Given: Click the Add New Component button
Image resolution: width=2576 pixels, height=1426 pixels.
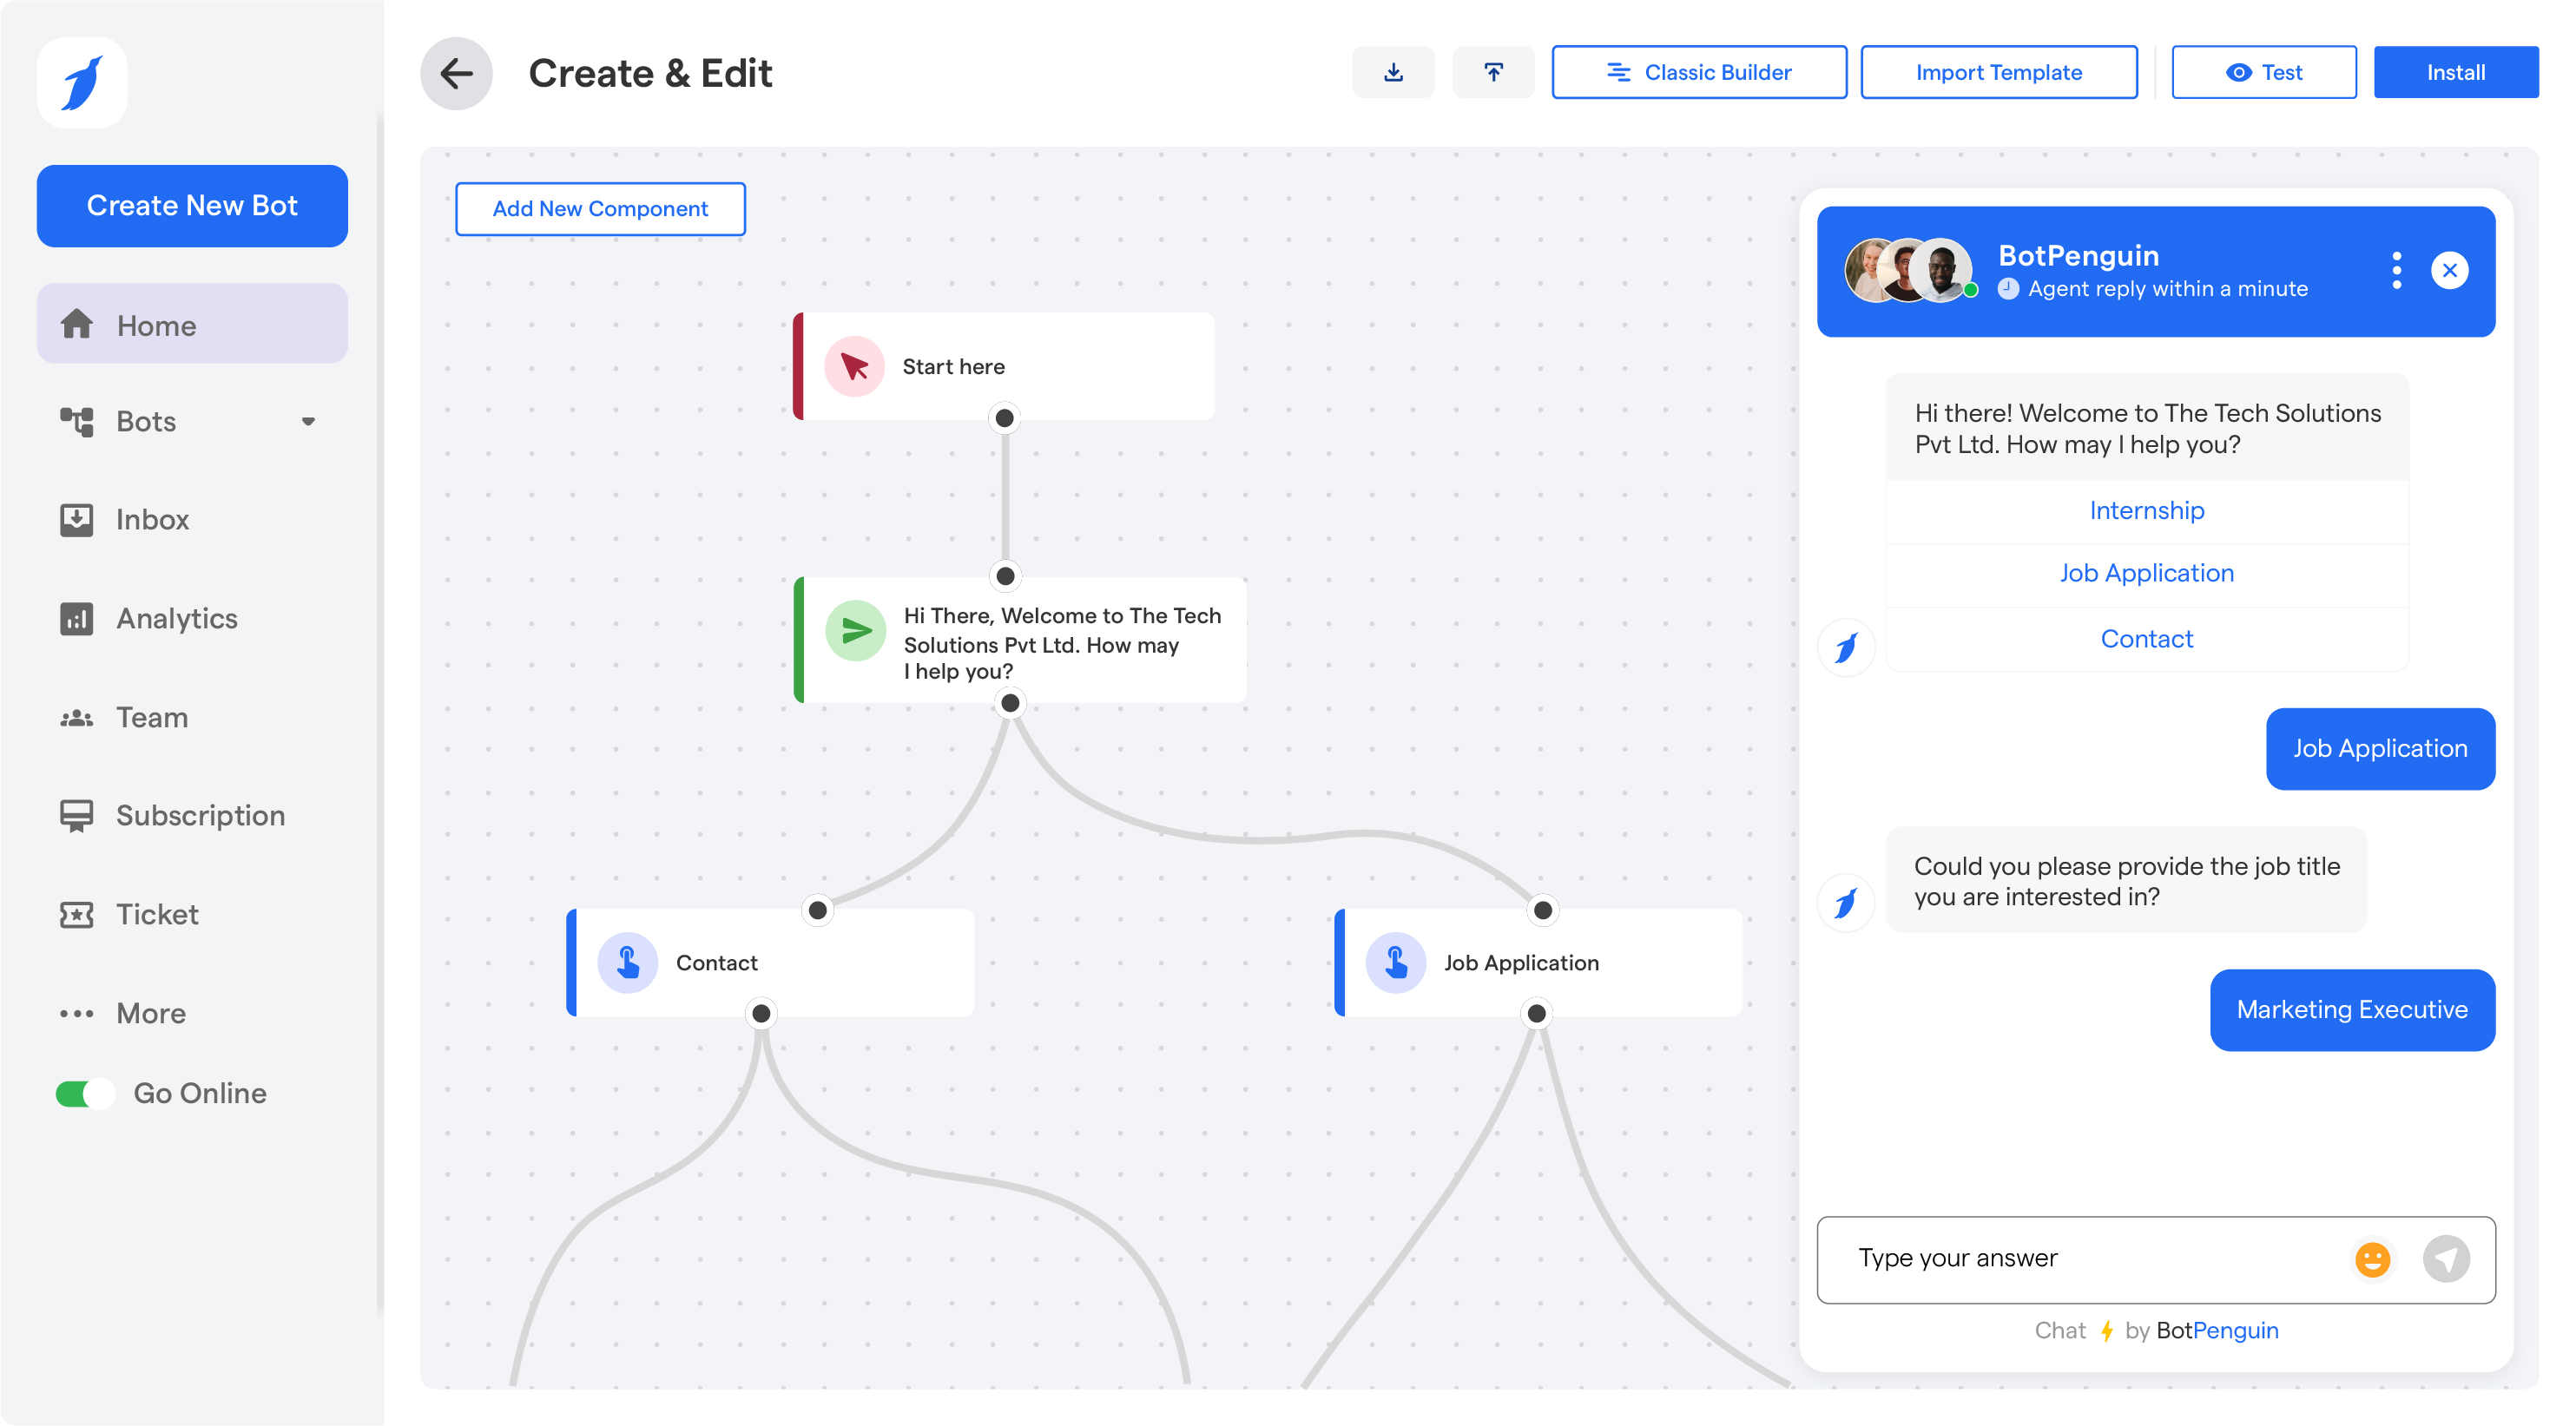Looking at the screenshot, I should pyautogui.click(x=599, y=209).
